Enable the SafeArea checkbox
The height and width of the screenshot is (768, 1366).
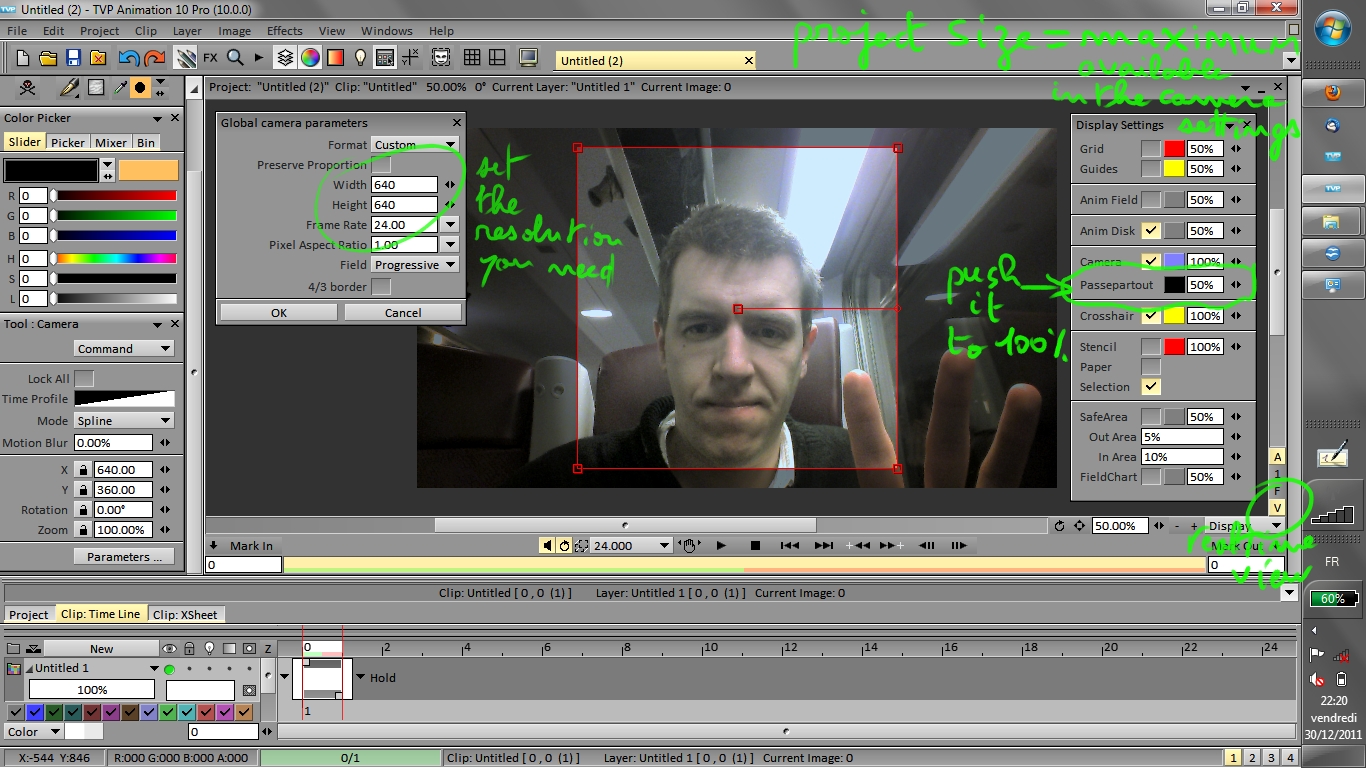point(1151,416)
